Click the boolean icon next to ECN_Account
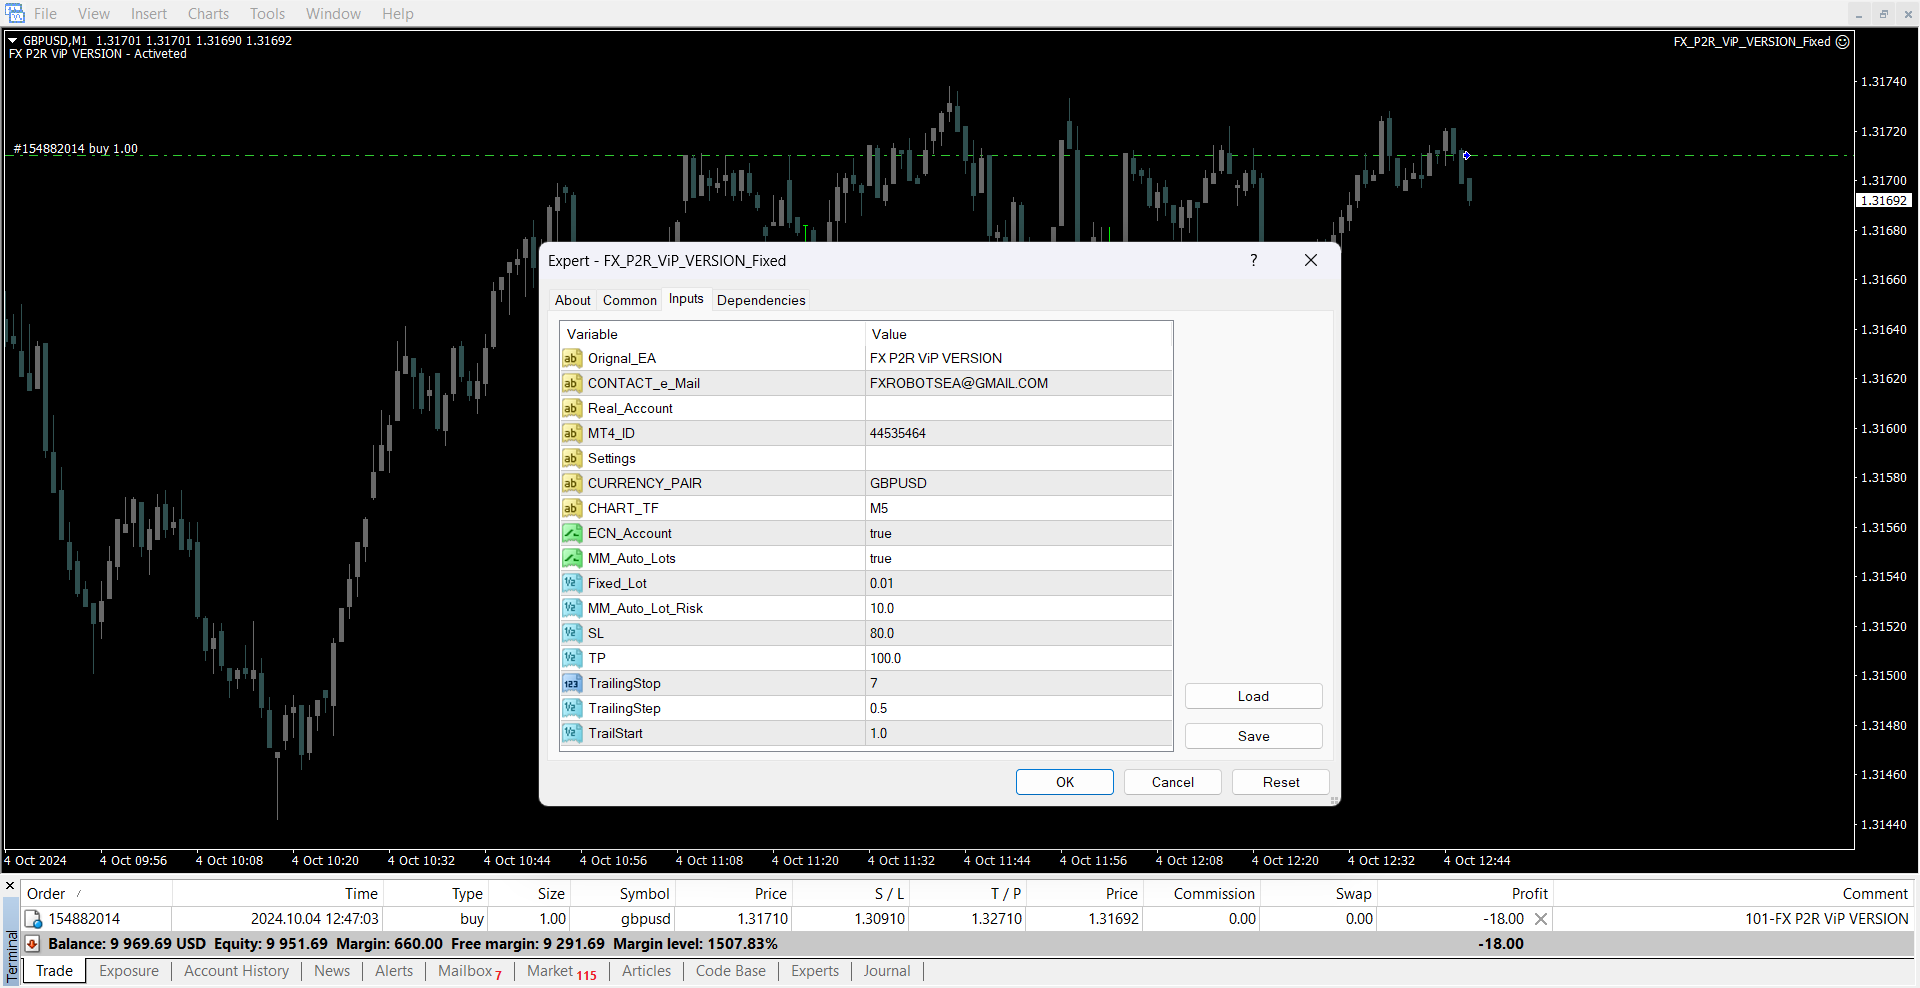Screen dimensions: 1920x988 [571, 533]
